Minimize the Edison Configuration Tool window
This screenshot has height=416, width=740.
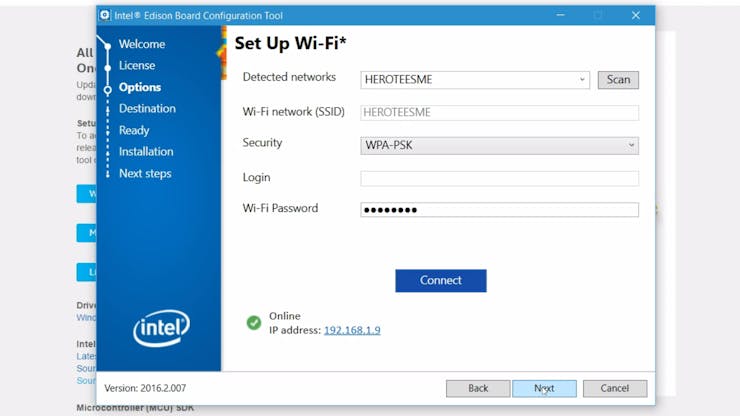[x=560, y=15]
